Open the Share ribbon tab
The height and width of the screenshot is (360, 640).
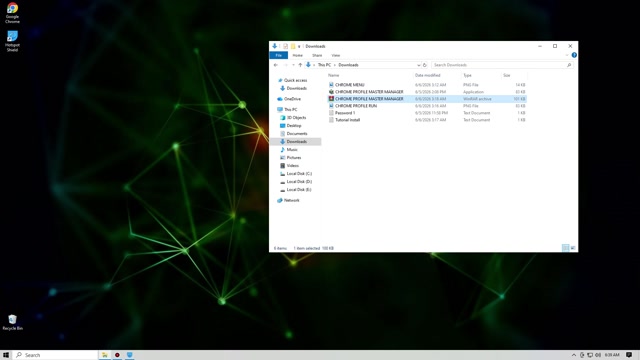(x=317, y=55)
